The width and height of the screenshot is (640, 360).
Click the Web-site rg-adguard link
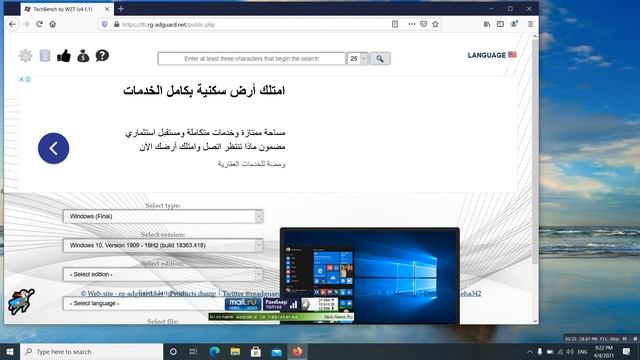pyautogui.click(x=122, y=293)
